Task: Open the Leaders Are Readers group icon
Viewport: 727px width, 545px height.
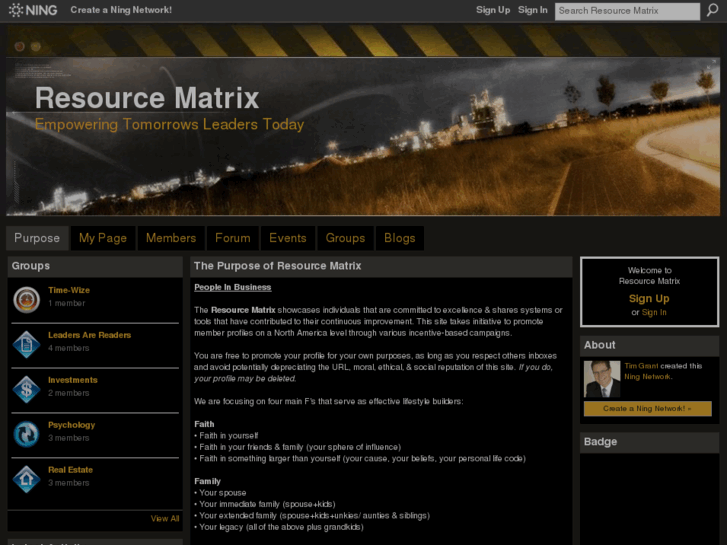Action: pyautogui.click(x=26, y=344)
